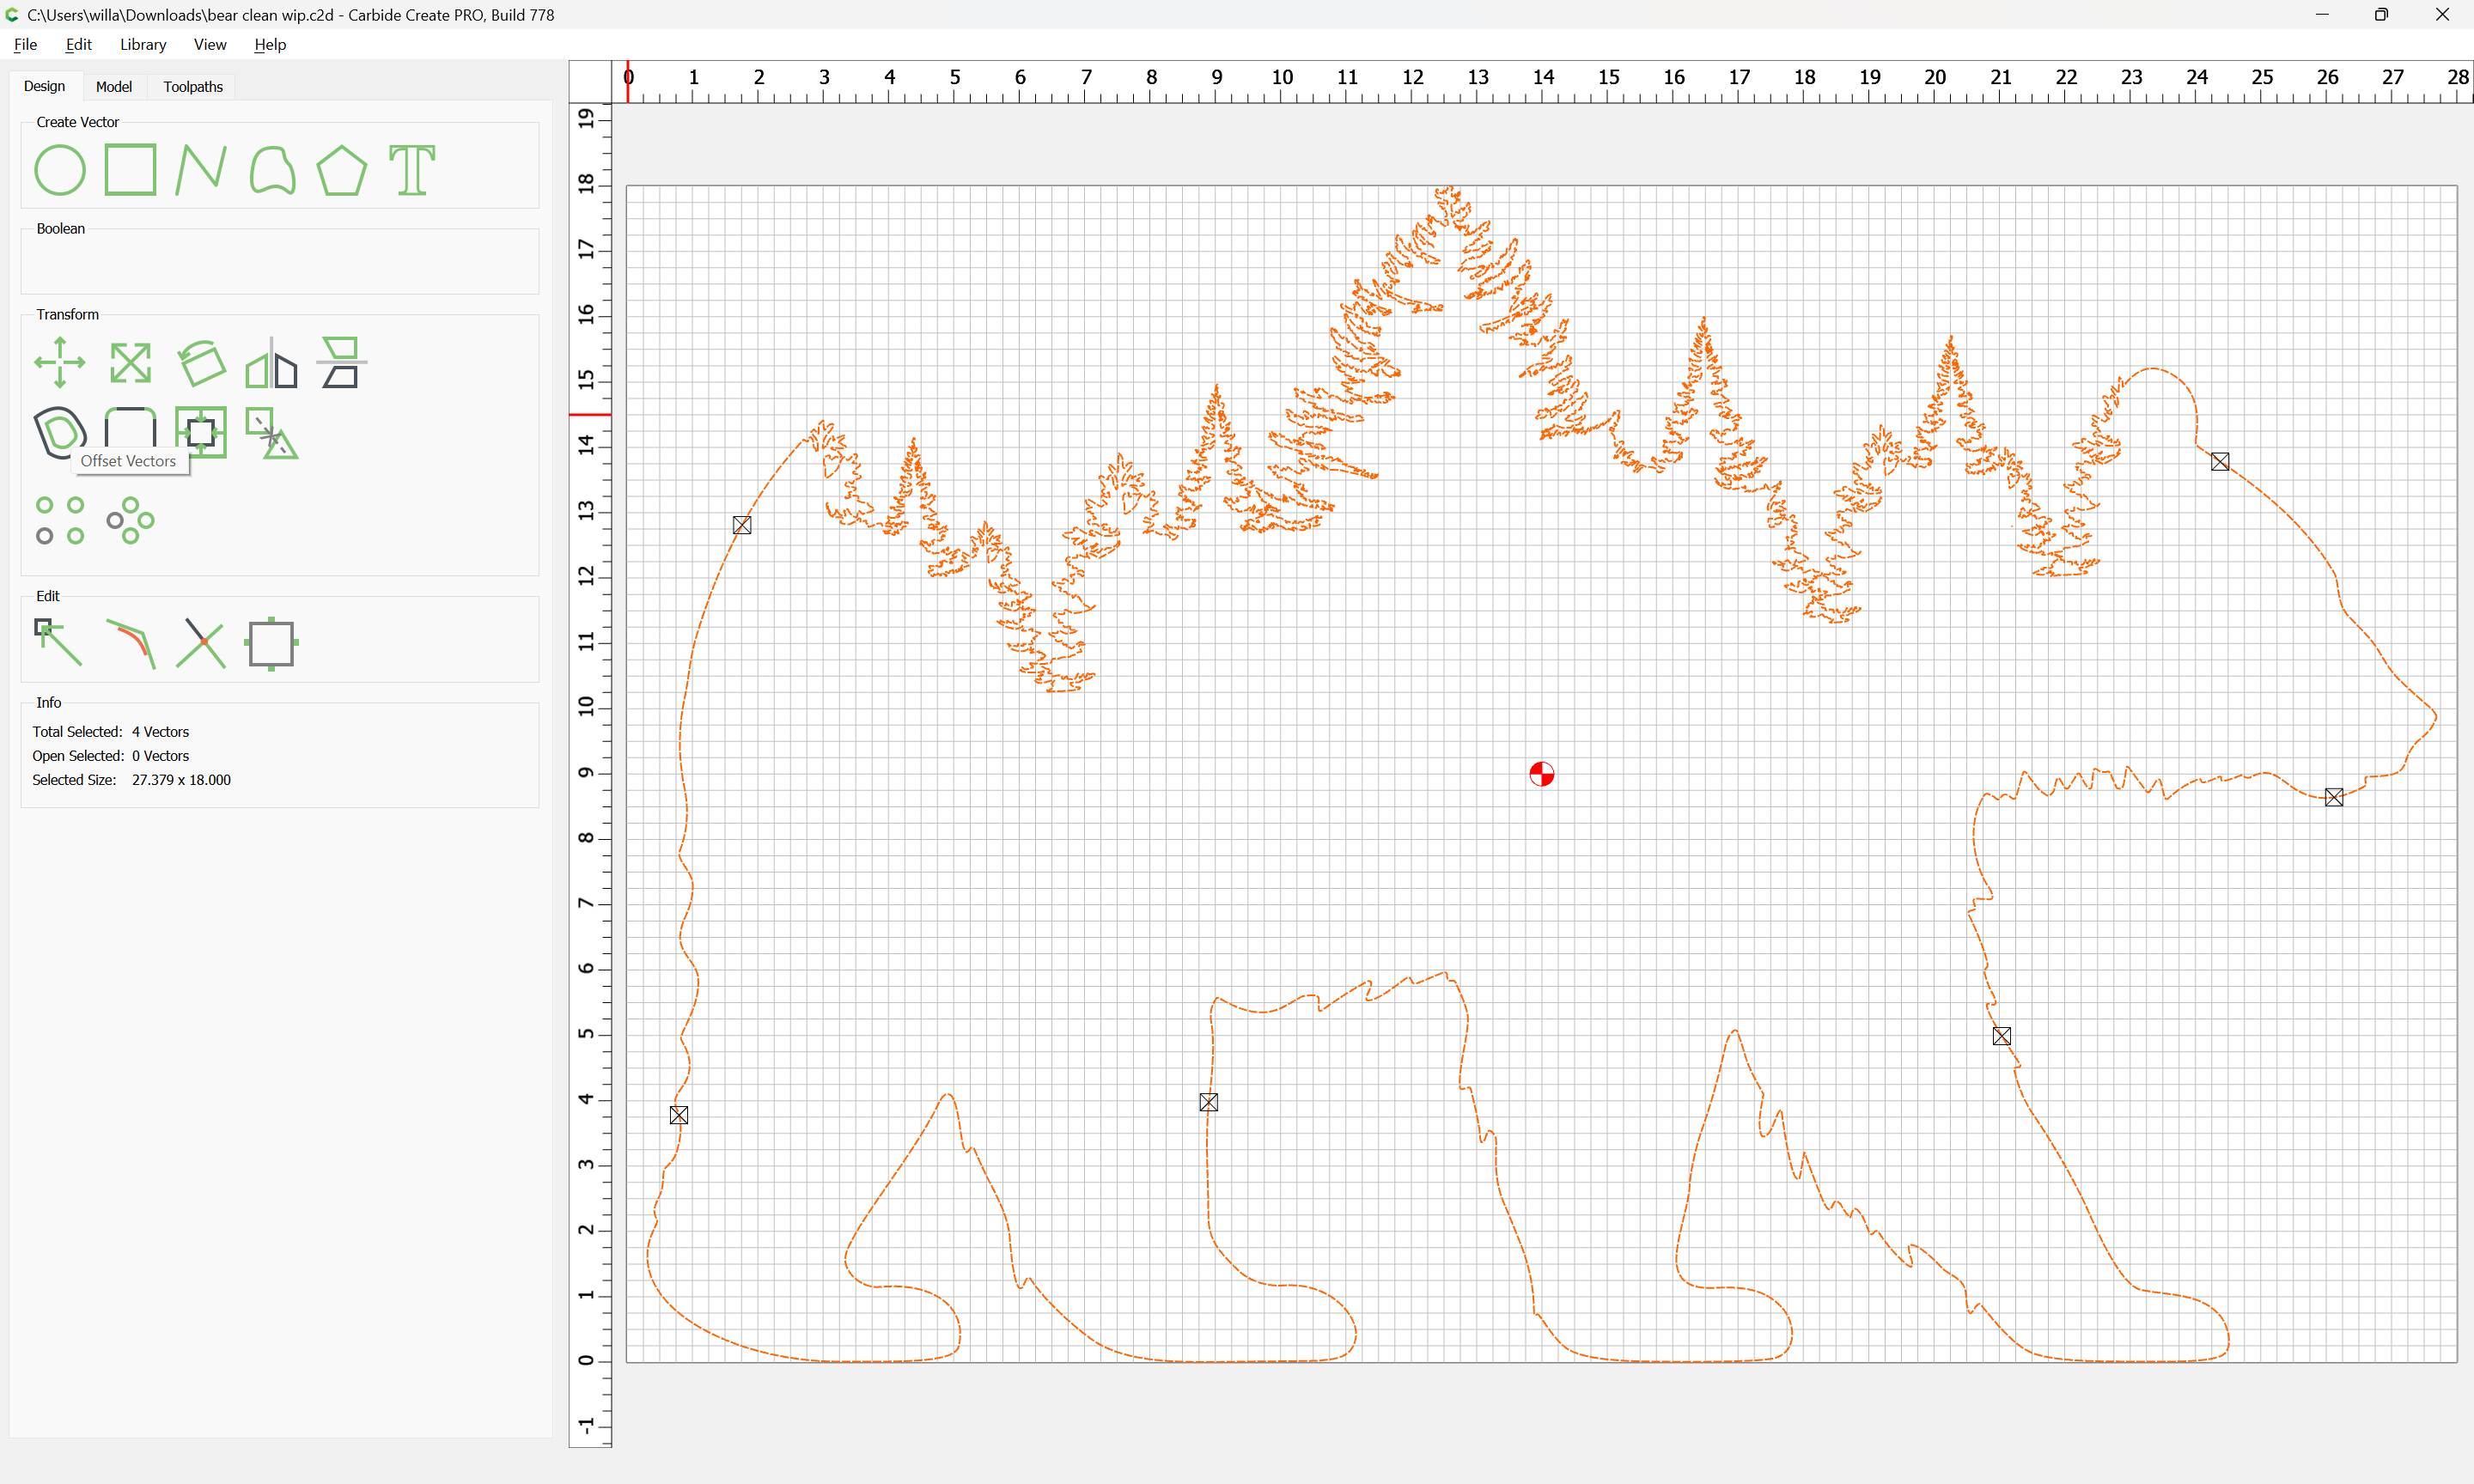
Task: Click the selection handle on bear's belly
Action: pos(1209,1102)
